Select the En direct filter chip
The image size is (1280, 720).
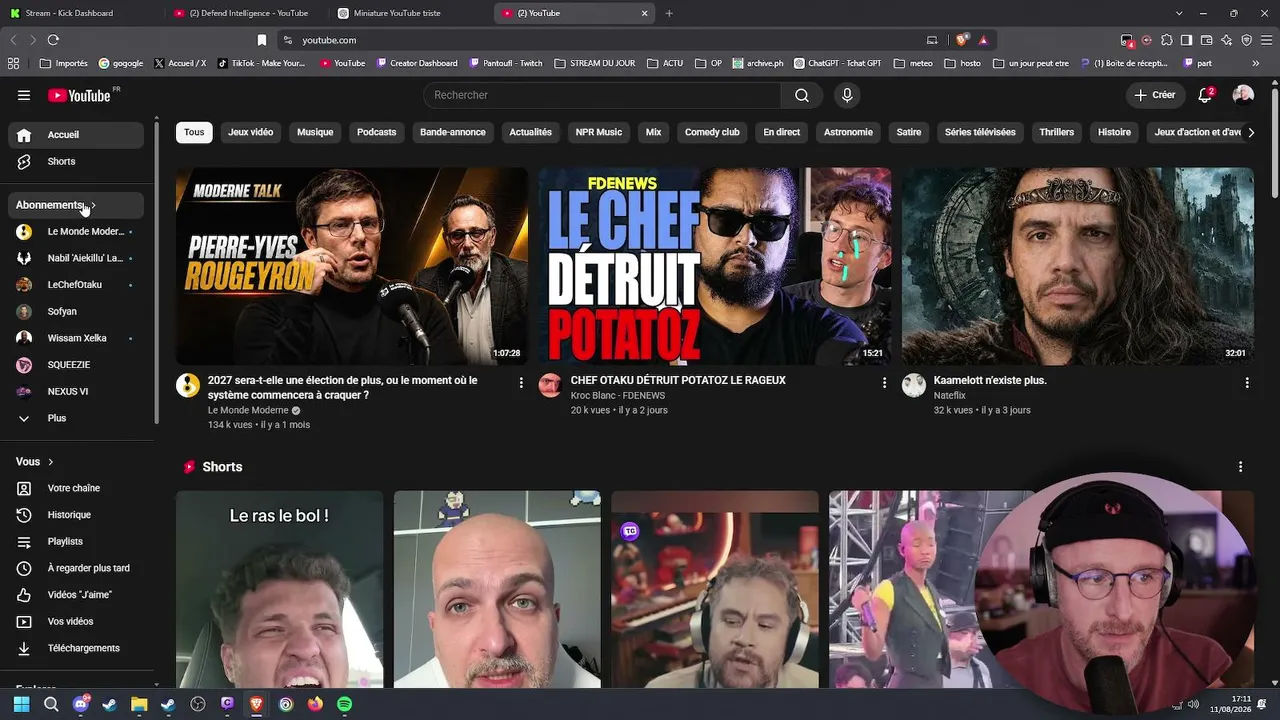(782, 132)
